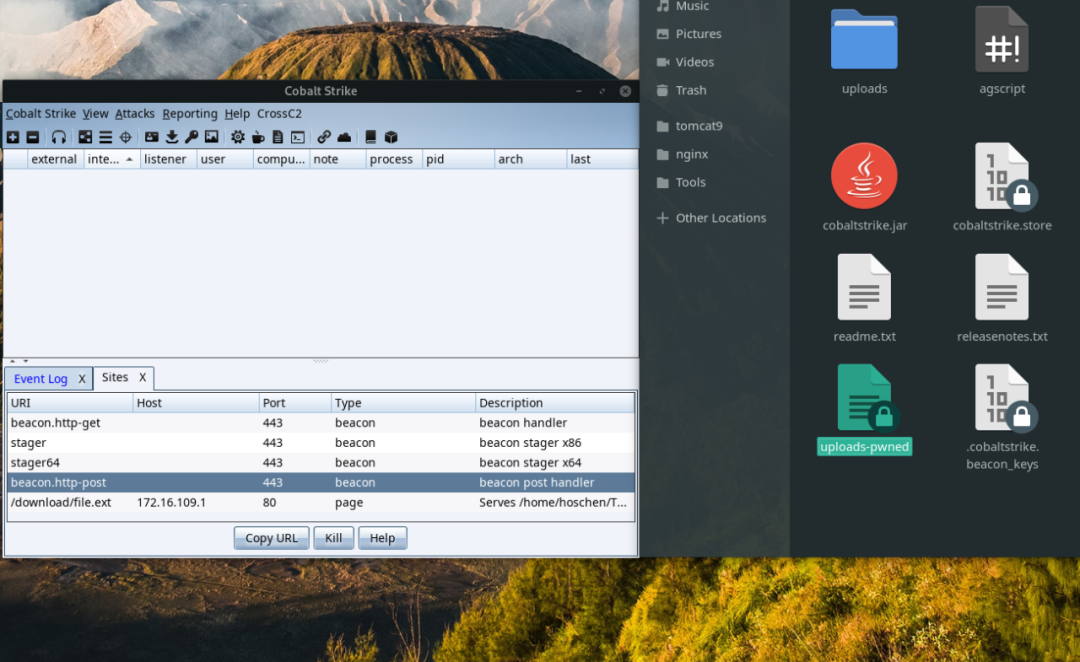The width and height of the screenshot is (1080, 662).
Task: Click the cloud toolbar icon
Action: click(x=344, y=137)
